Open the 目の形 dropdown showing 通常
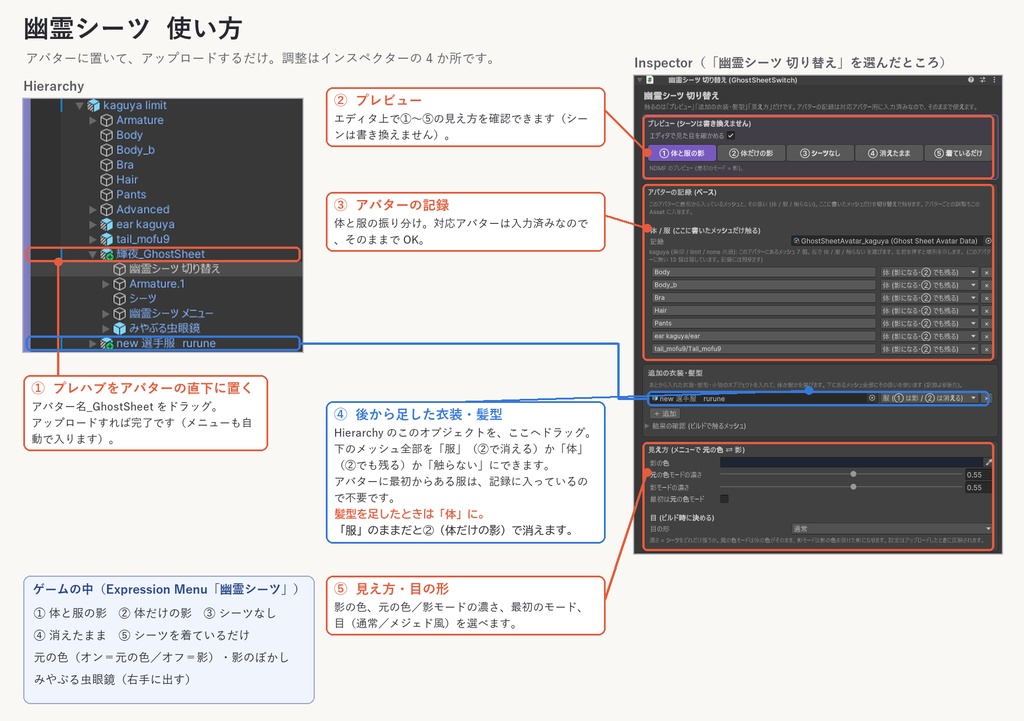This screenshot has width=1024, height=721. (x=891, y=528)
